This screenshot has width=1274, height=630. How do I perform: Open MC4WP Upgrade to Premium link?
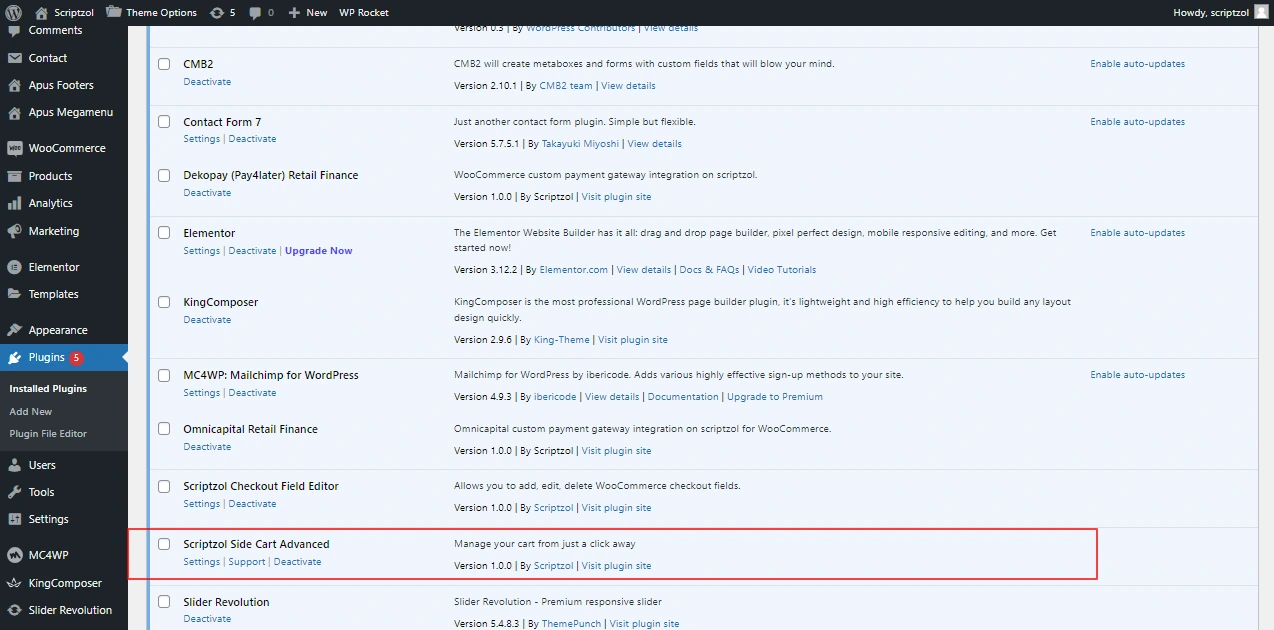point(775,397)
